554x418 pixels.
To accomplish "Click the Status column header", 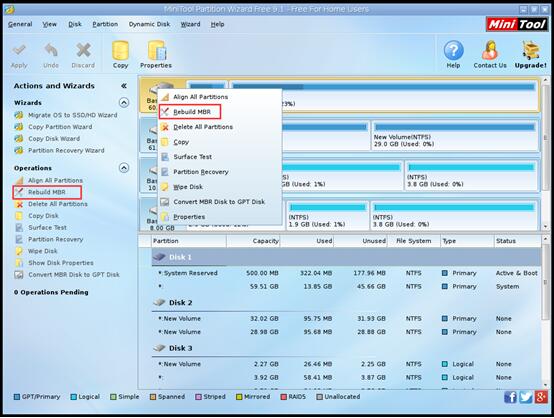I will tap(517, 241).
